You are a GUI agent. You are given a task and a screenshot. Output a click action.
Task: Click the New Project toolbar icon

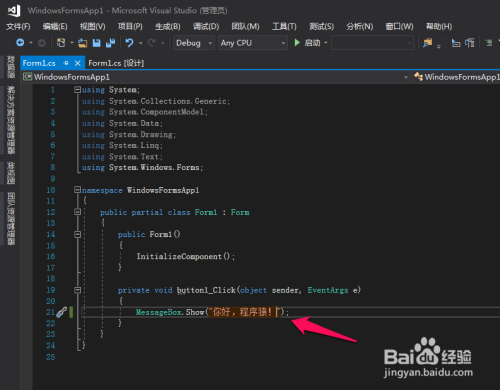click(61, 43)
